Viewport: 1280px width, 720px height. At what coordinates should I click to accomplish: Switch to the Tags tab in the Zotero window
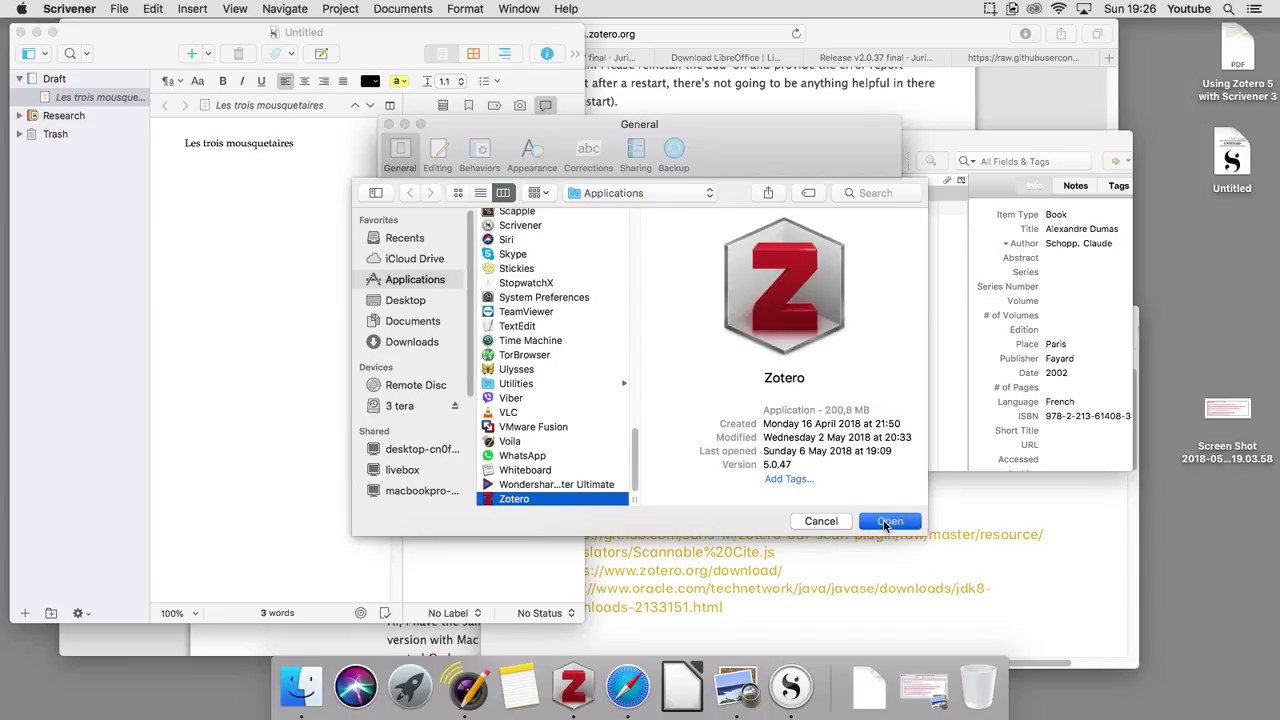click(1118, 186)
